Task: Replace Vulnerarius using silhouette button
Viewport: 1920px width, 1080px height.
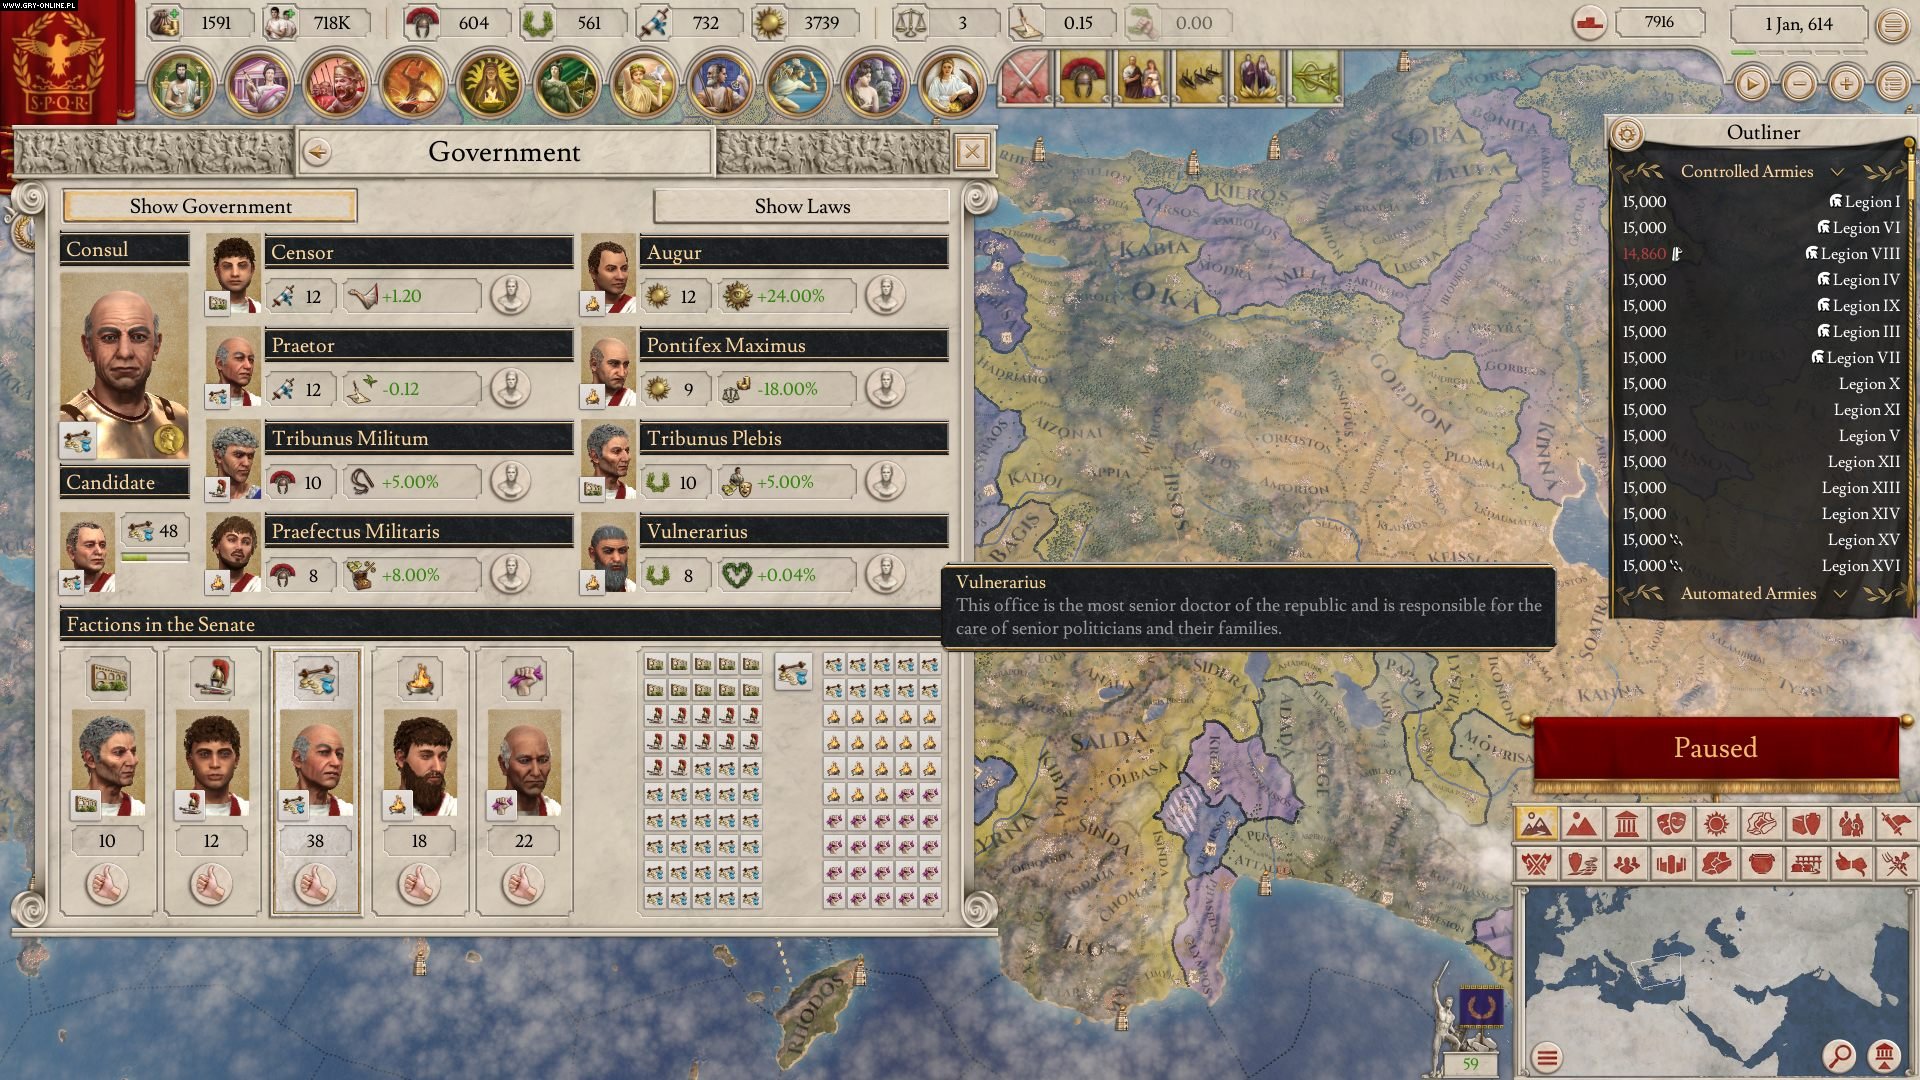Action: coord(885,575)
